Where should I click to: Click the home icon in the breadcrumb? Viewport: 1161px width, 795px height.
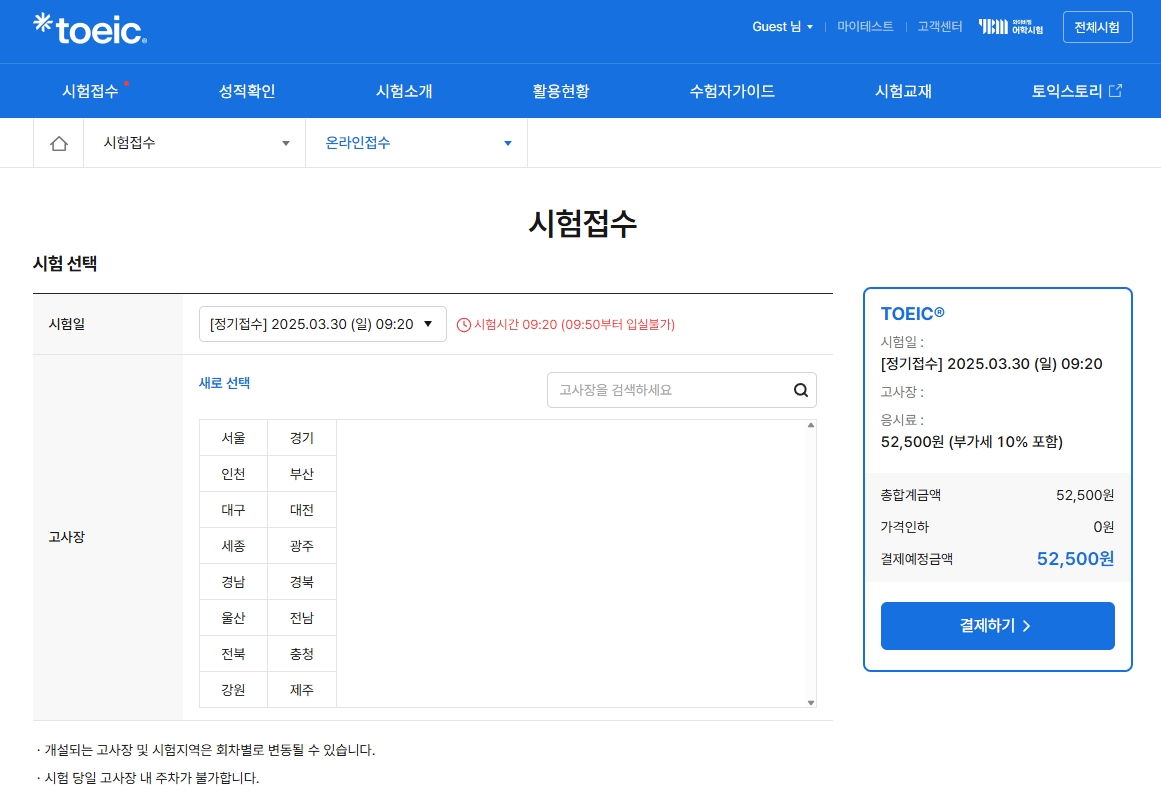58,142
